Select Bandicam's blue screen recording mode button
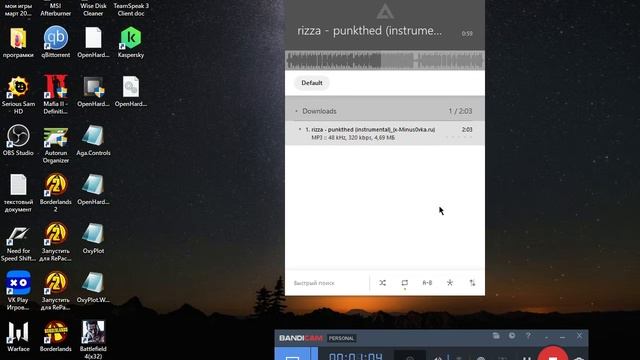 coord(292,354)
